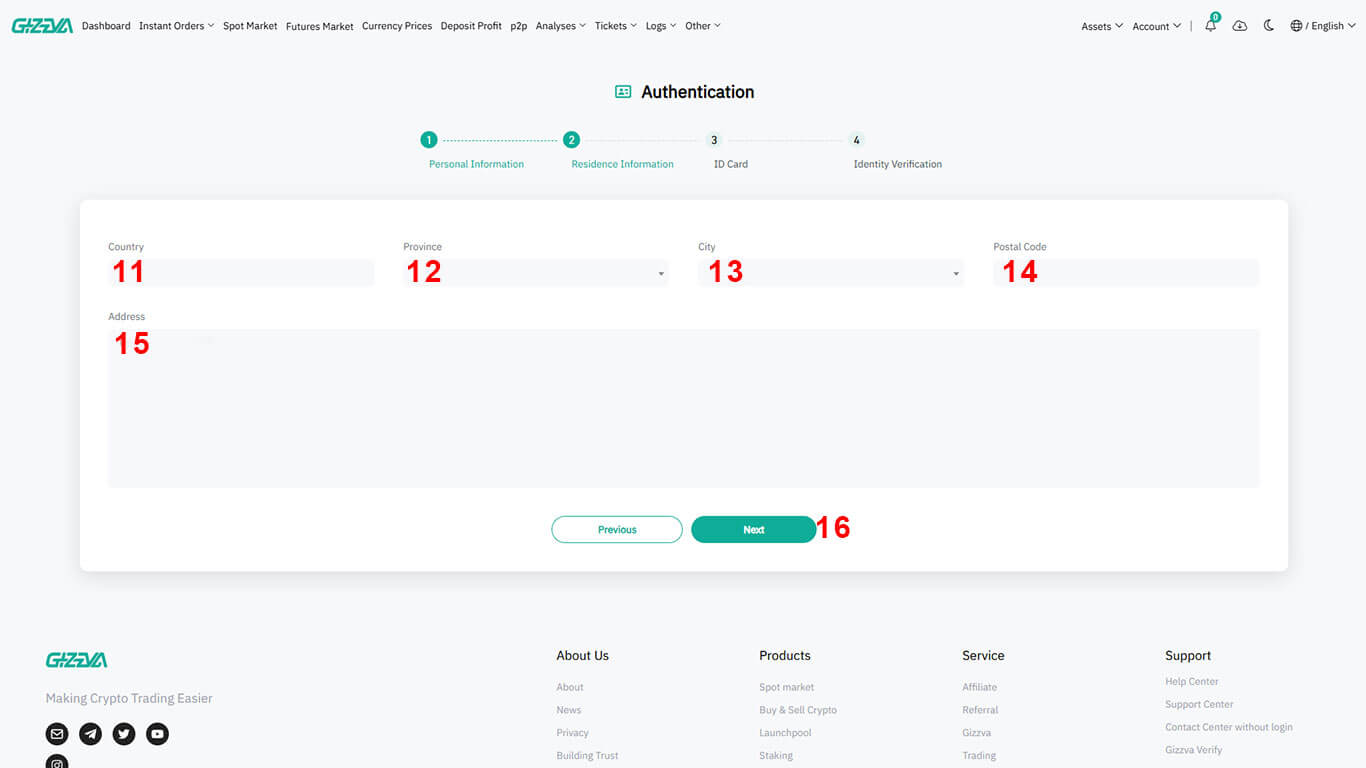This screenshot has height=768, width=1366.
Task: Open the Instant Orders menu
Action: tap(176, 26)
